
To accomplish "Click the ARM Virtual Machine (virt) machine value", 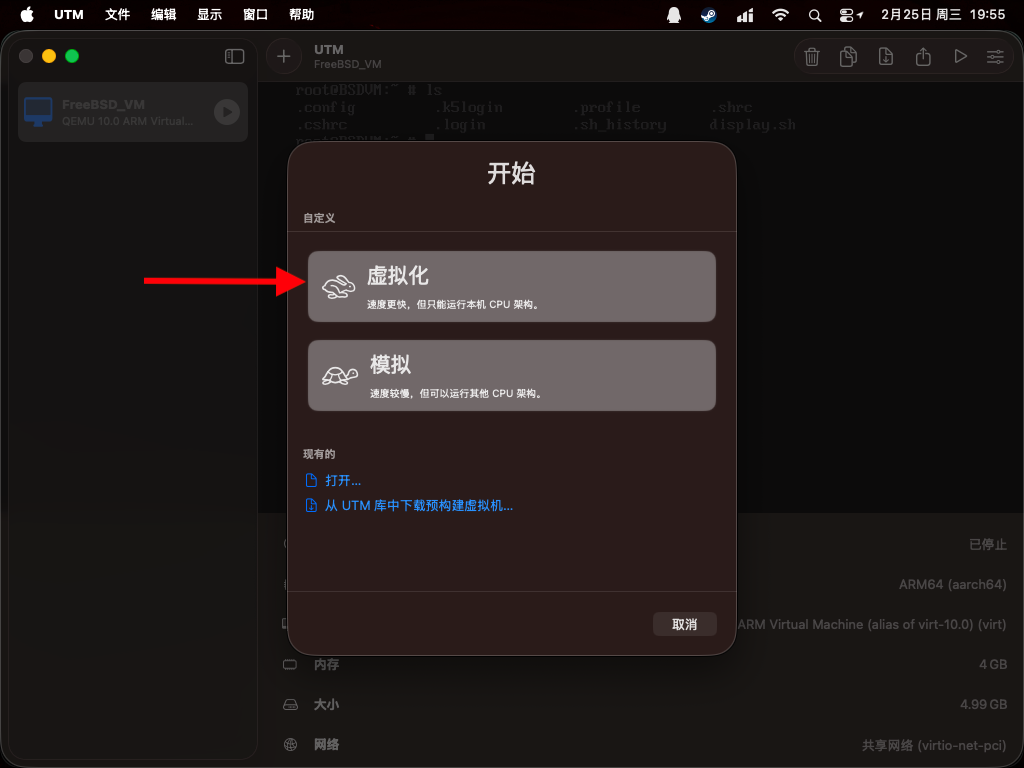I will [x=872, y=624].
